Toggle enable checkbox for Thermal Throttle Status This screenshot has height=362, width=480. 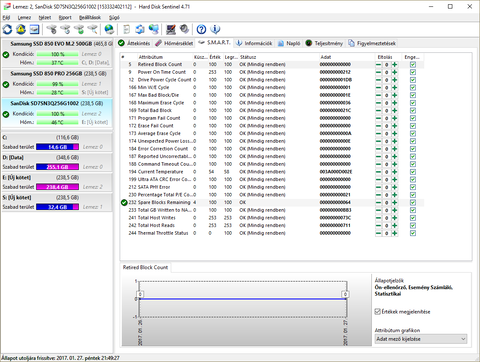[413, 233]
